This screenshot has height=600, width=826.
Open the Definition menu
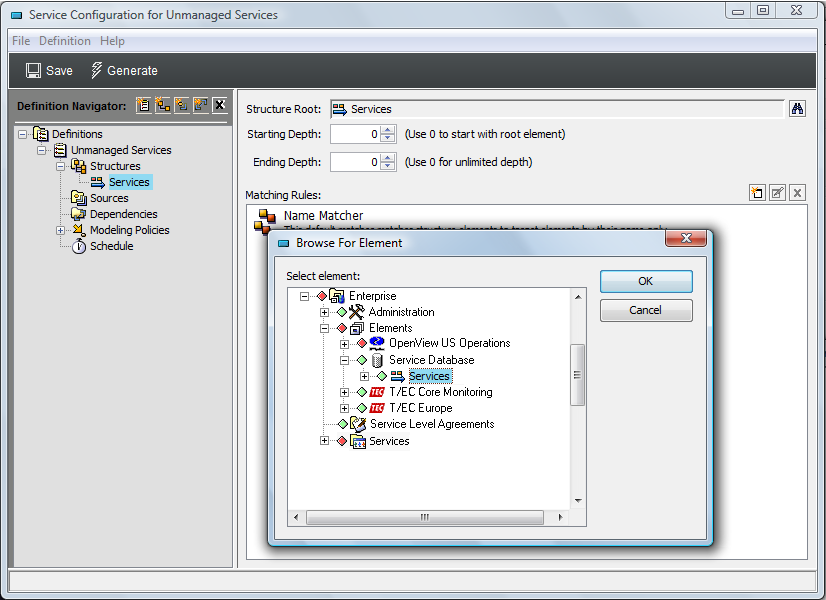tap(65, 41)
